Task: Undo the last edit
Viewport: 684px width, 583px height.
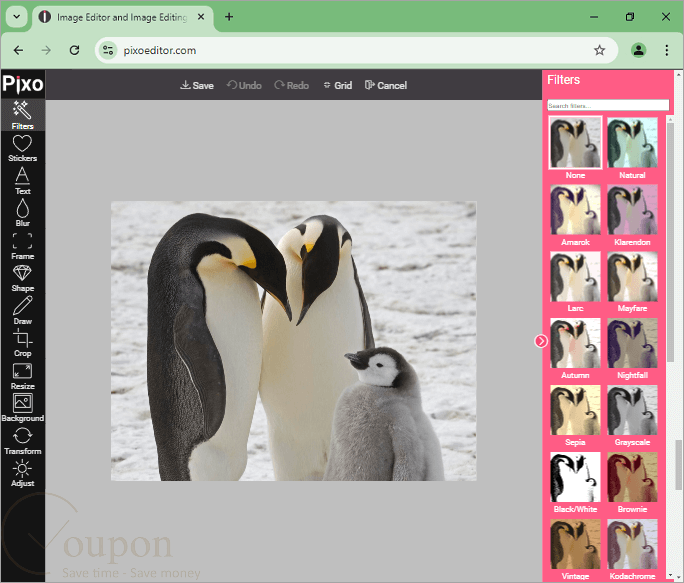Action: point(244,85)
